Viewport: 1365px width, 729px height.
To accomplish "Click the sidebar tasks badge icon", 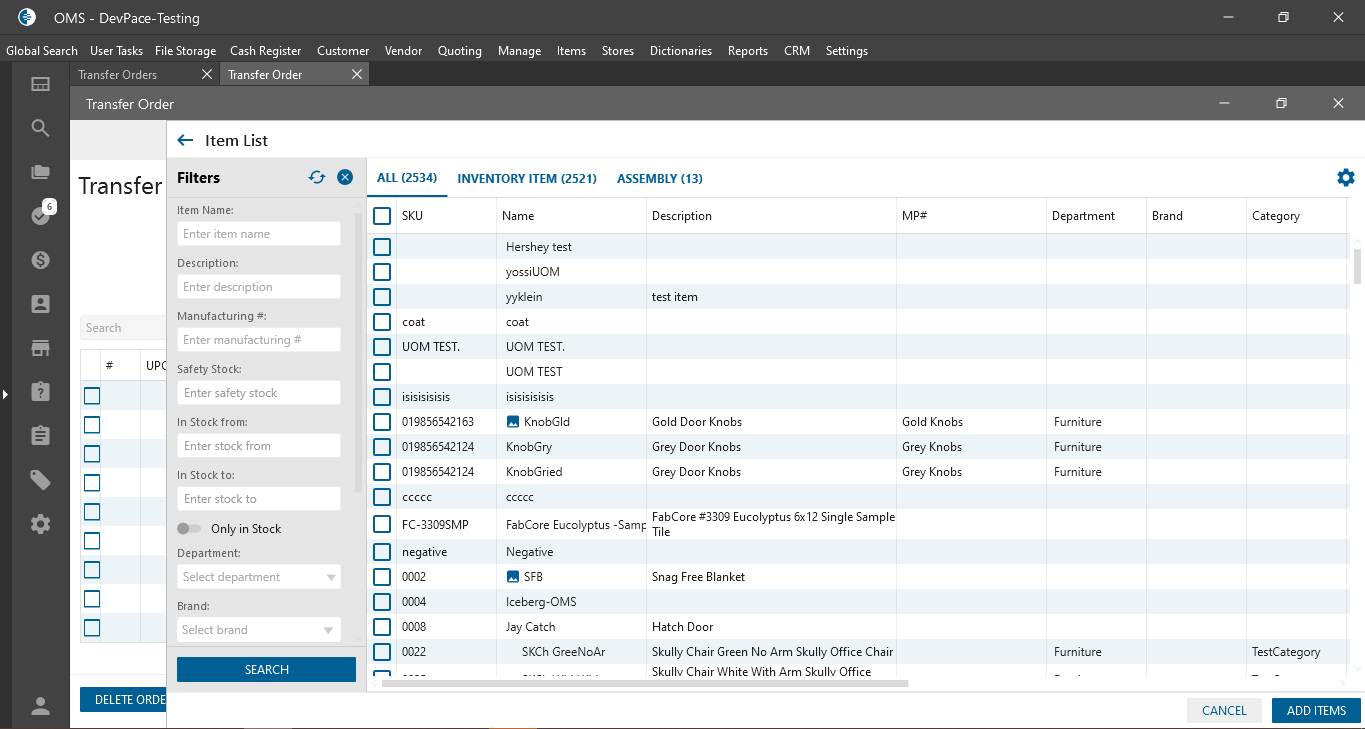I will click(40, 215).
